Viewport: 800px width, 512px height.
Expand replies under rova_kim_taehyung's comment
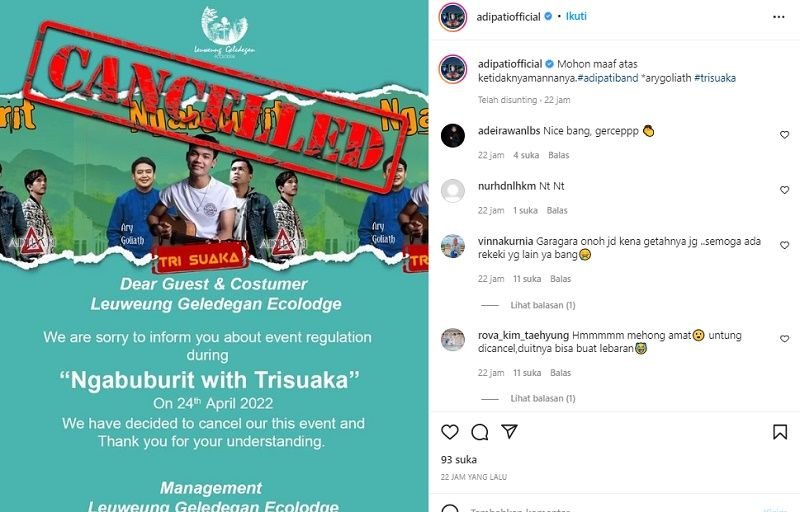pos(543,398)
